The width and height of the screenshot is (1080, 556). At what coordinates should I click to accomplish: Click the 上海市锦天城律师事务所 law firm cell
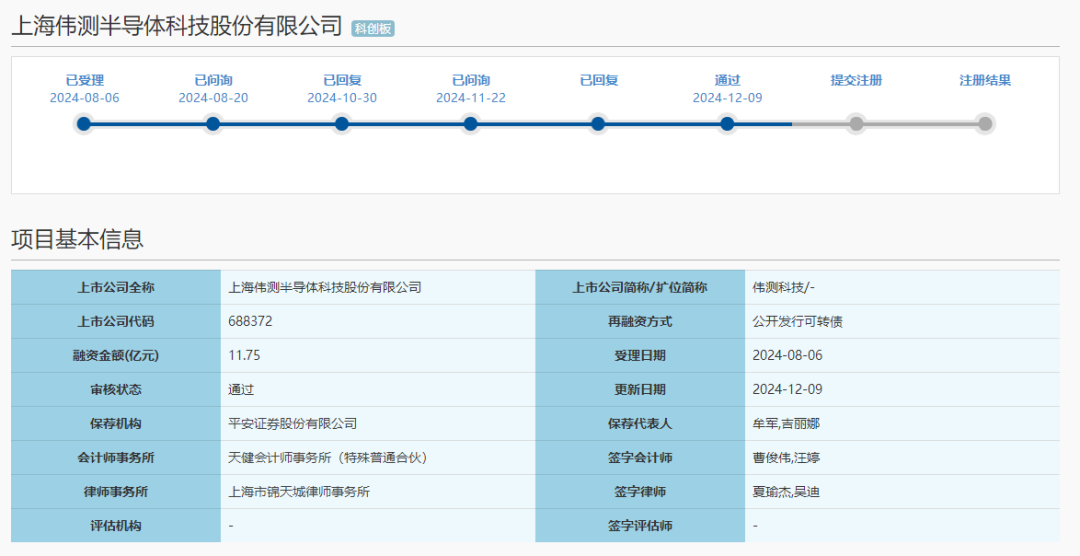(x=300, y=492)
